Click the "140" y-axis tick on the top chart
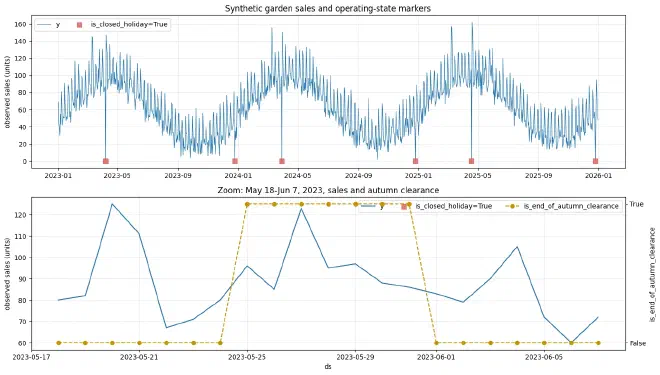The width and height of the screenshot is (660, 375). click(21, 42)
